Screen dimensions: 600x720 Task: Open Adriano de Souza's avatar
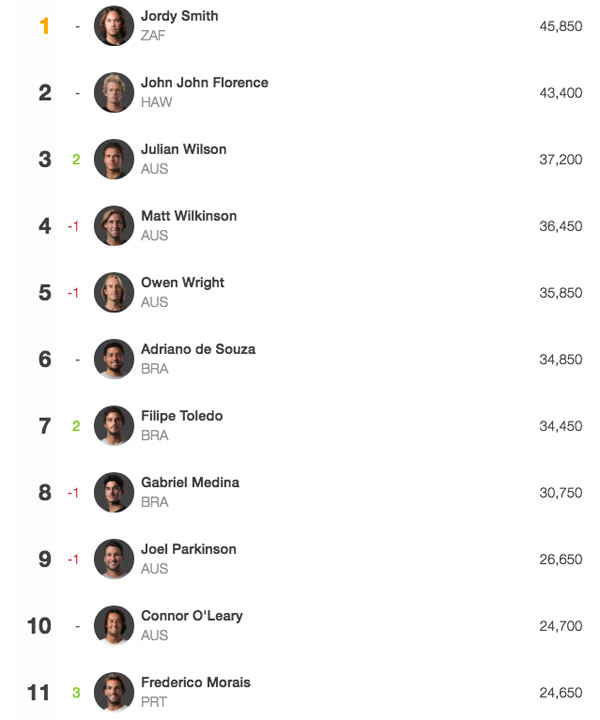tap(114, 359)
